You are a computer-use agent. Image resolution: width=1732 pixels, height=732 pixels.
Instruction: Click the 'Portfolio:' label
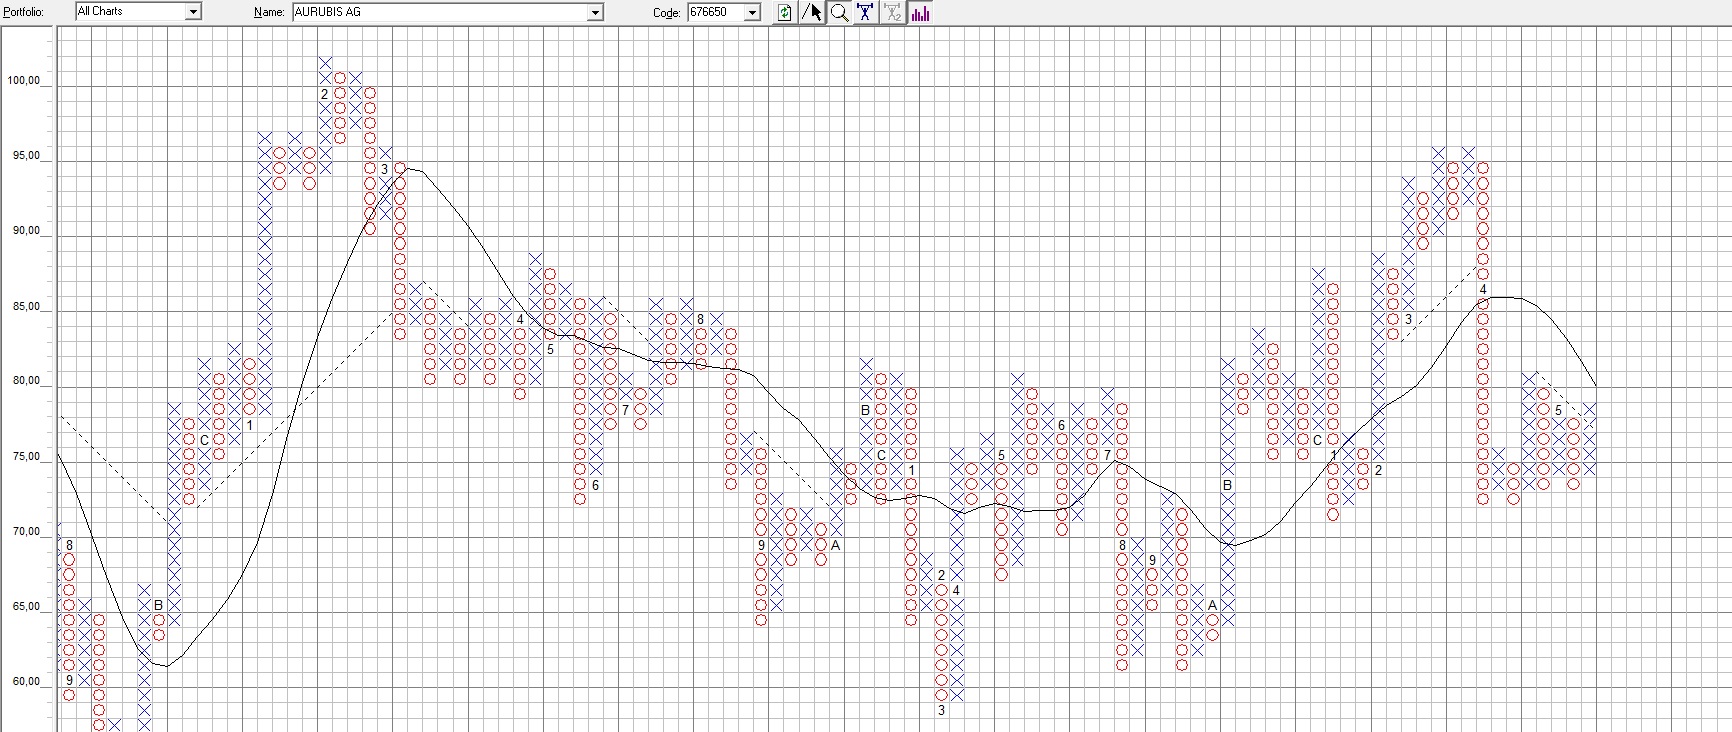[x=22, y=12]
